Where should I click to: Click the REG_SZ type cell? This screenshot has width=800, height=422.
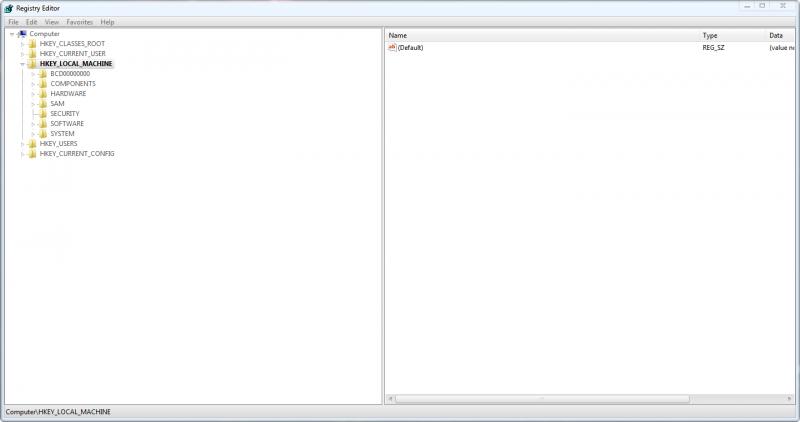[x=713, y=47]
